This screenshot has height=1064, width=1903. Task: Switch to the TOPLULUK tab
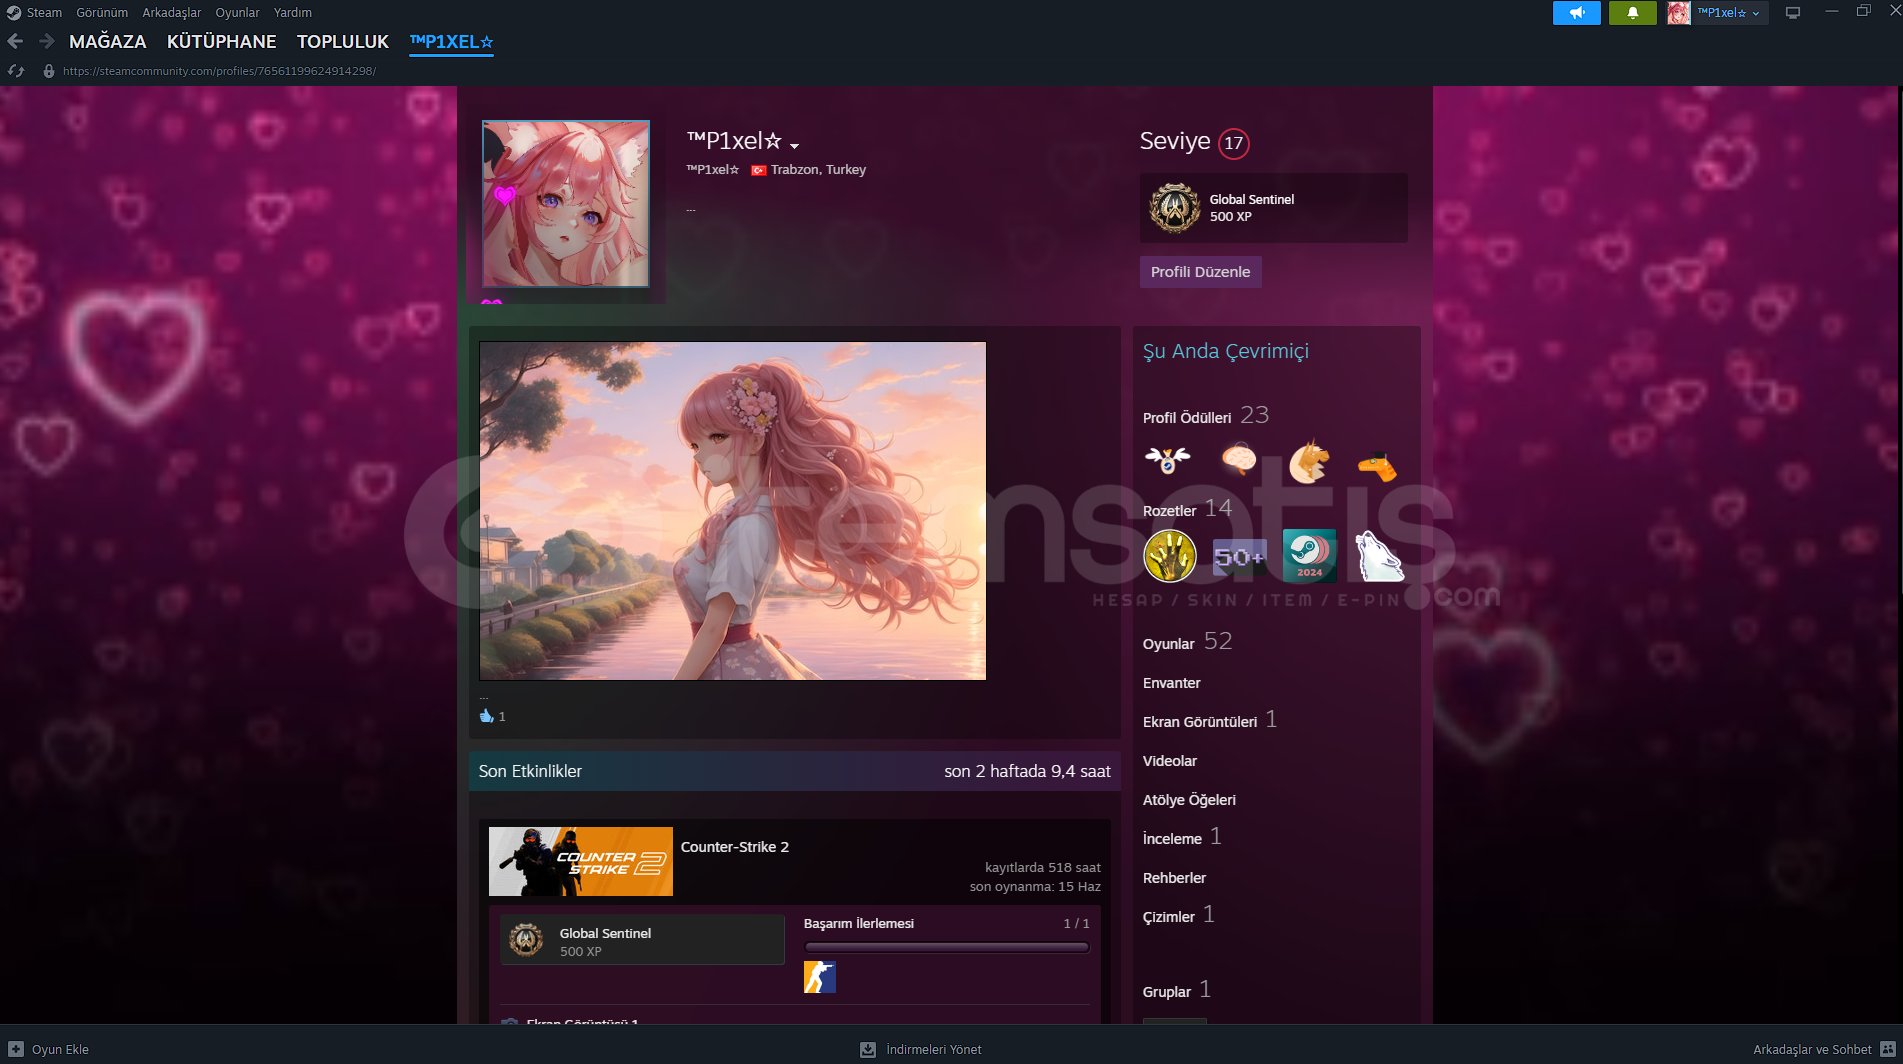tap(343, 41)
